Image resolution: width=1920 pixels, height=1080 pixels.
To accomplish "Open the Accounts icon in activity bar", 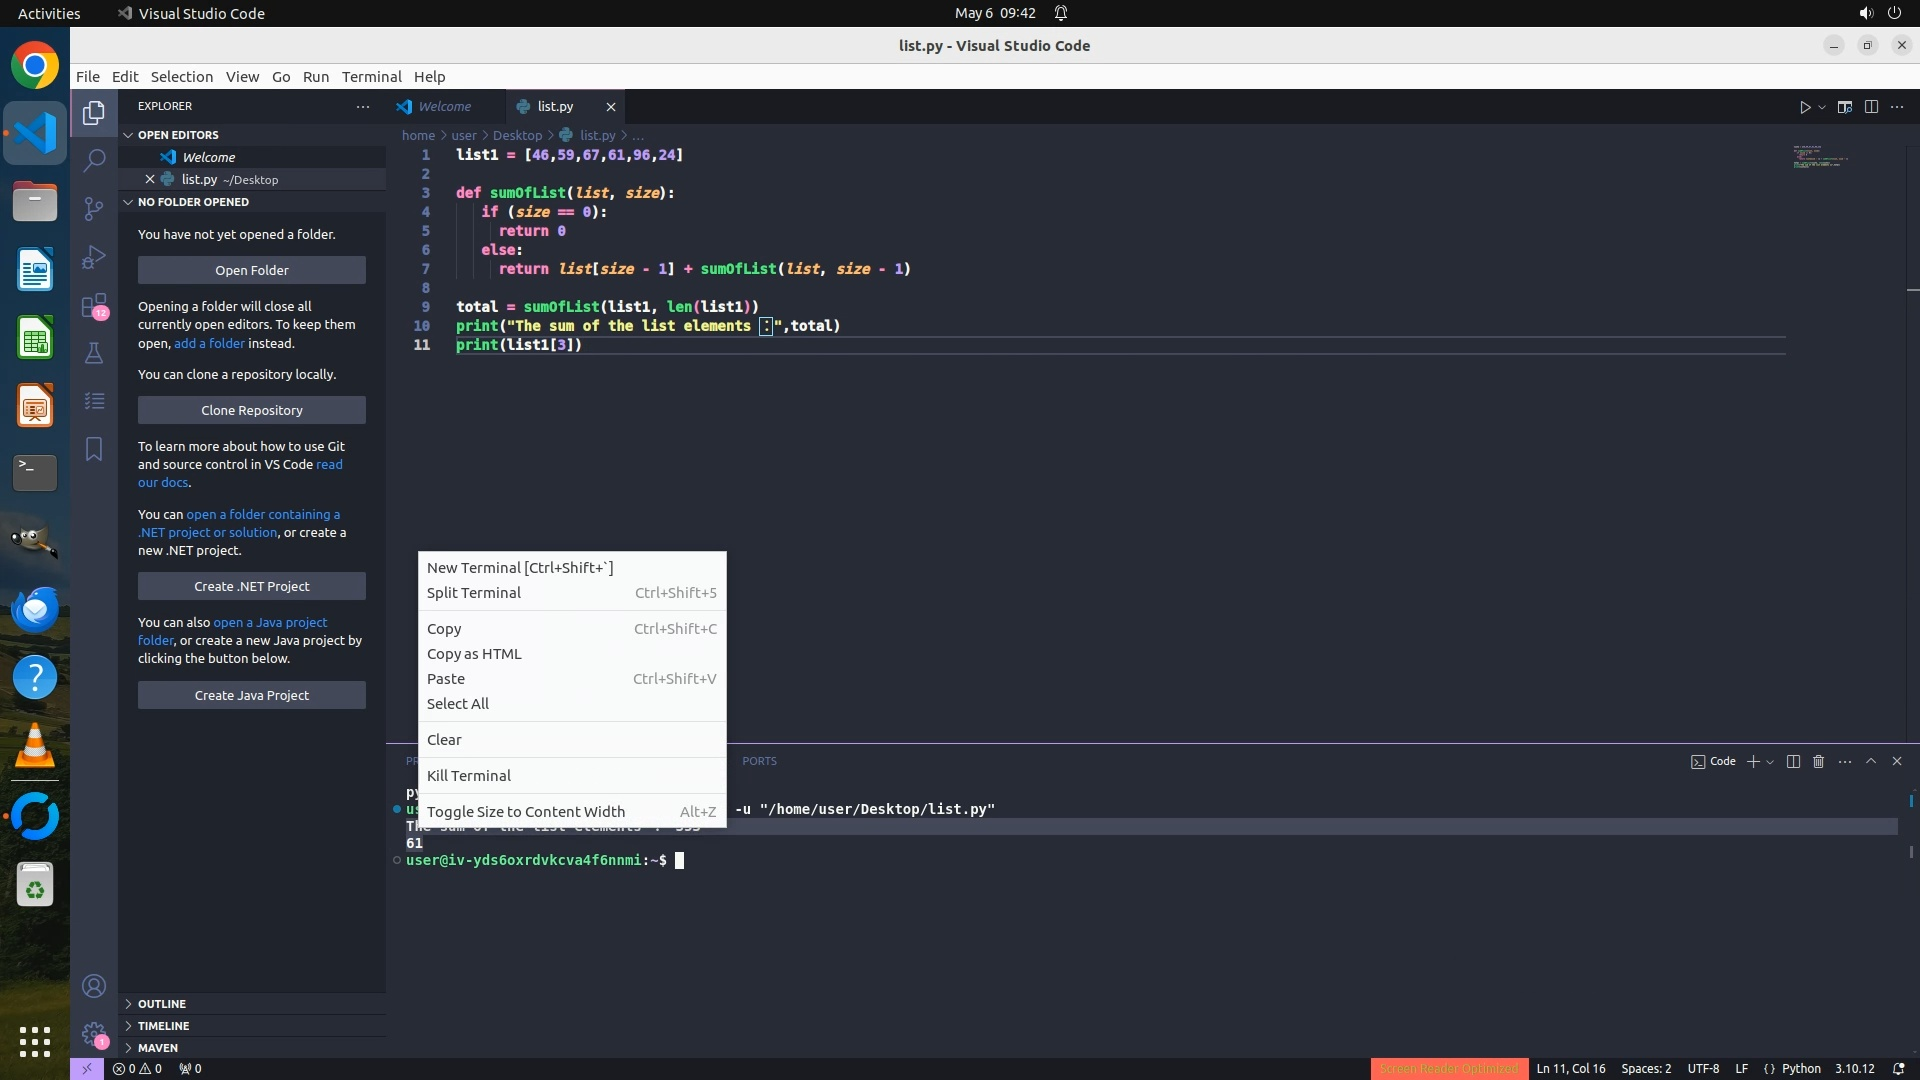I will pyautogui.click(x=94, y=986).
